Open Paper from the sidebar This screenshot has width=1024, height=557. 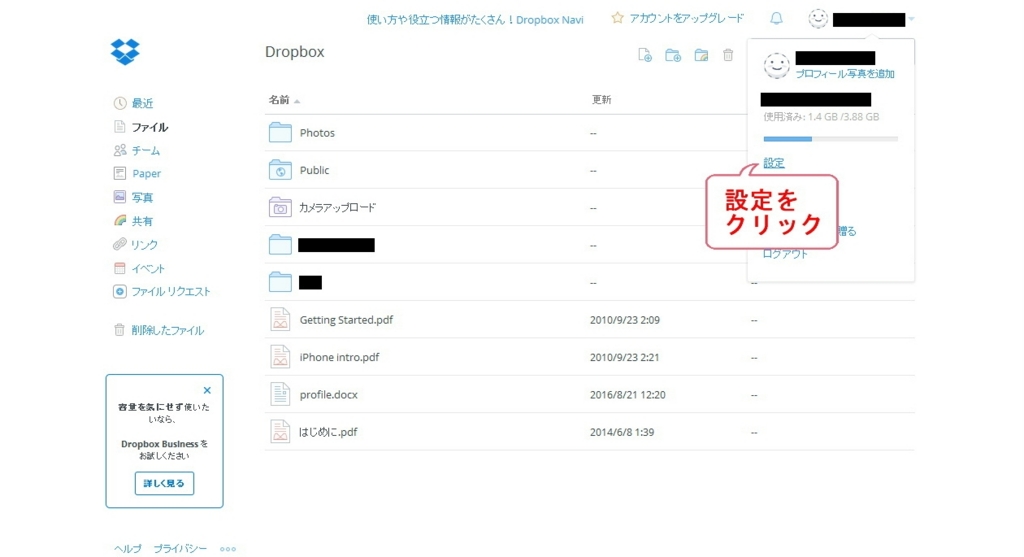[x=146, y=173]
